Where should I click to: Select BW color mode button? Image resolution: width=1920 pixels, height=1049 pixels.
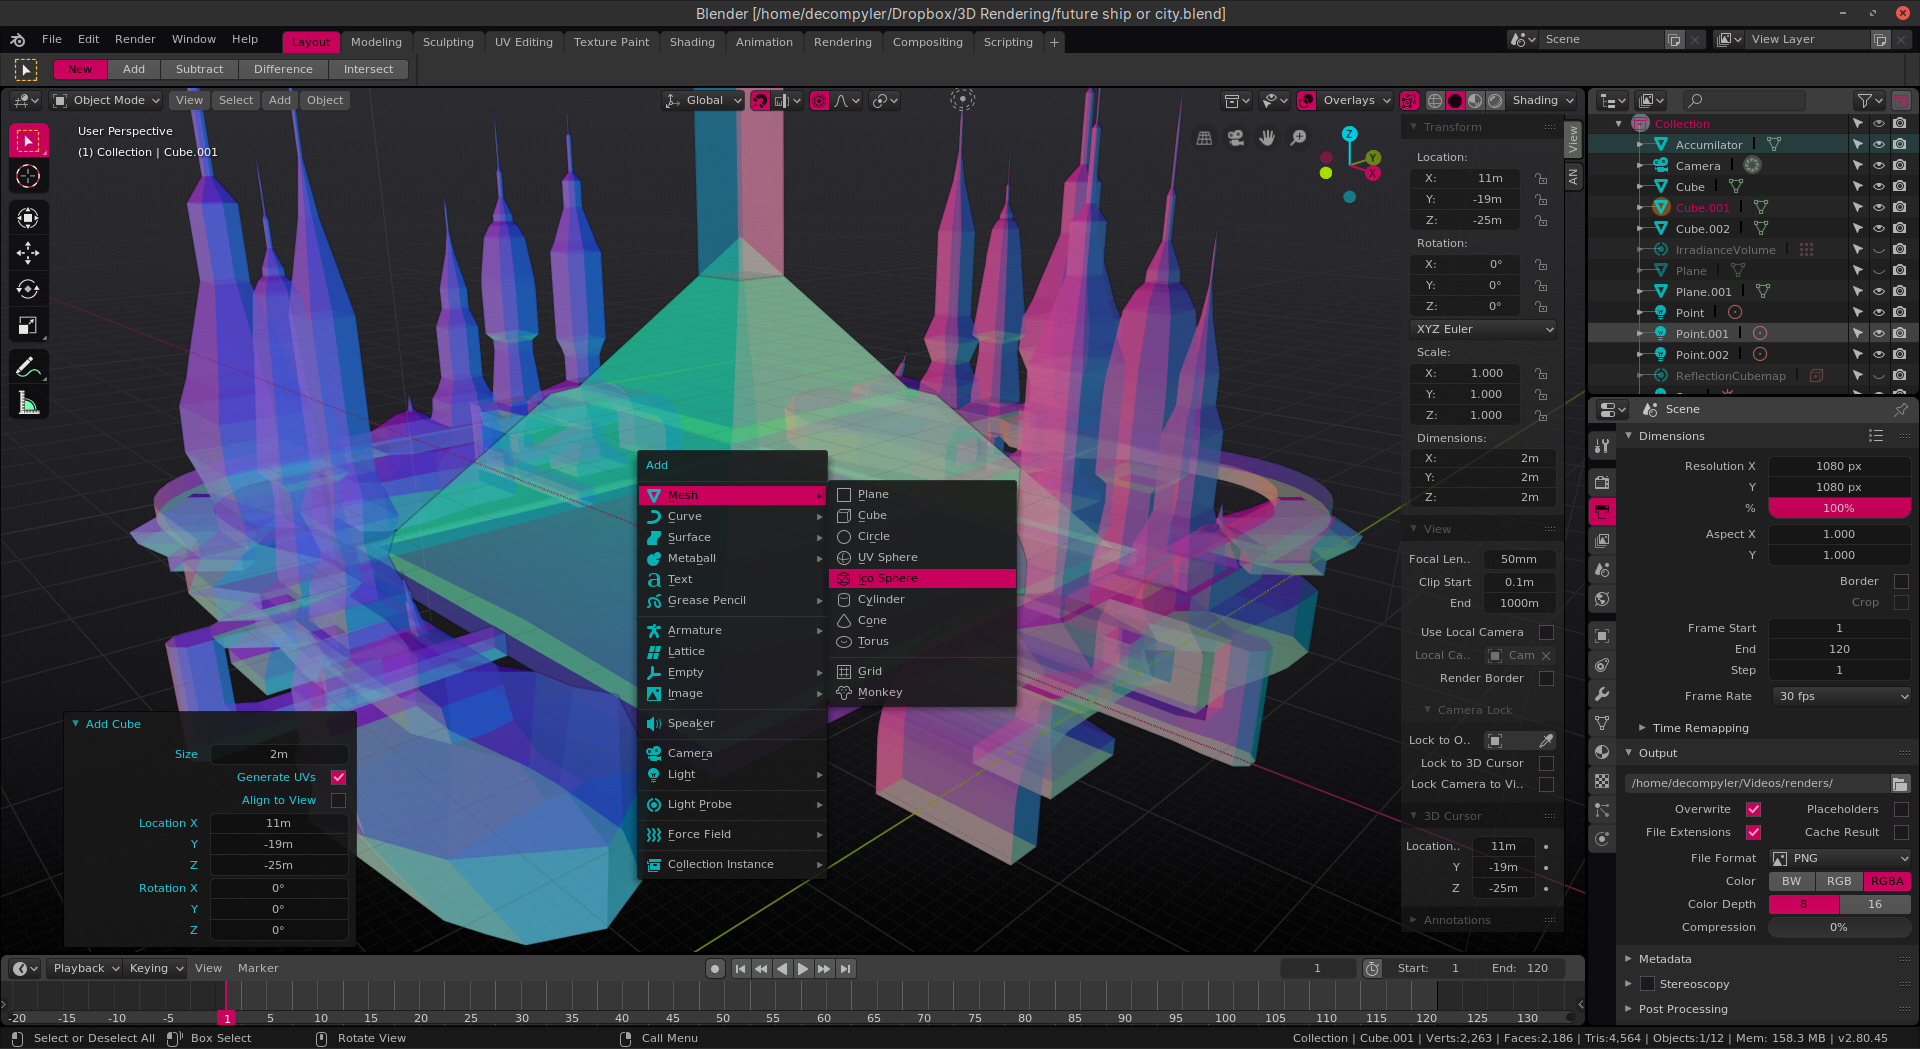(1792, 881)
